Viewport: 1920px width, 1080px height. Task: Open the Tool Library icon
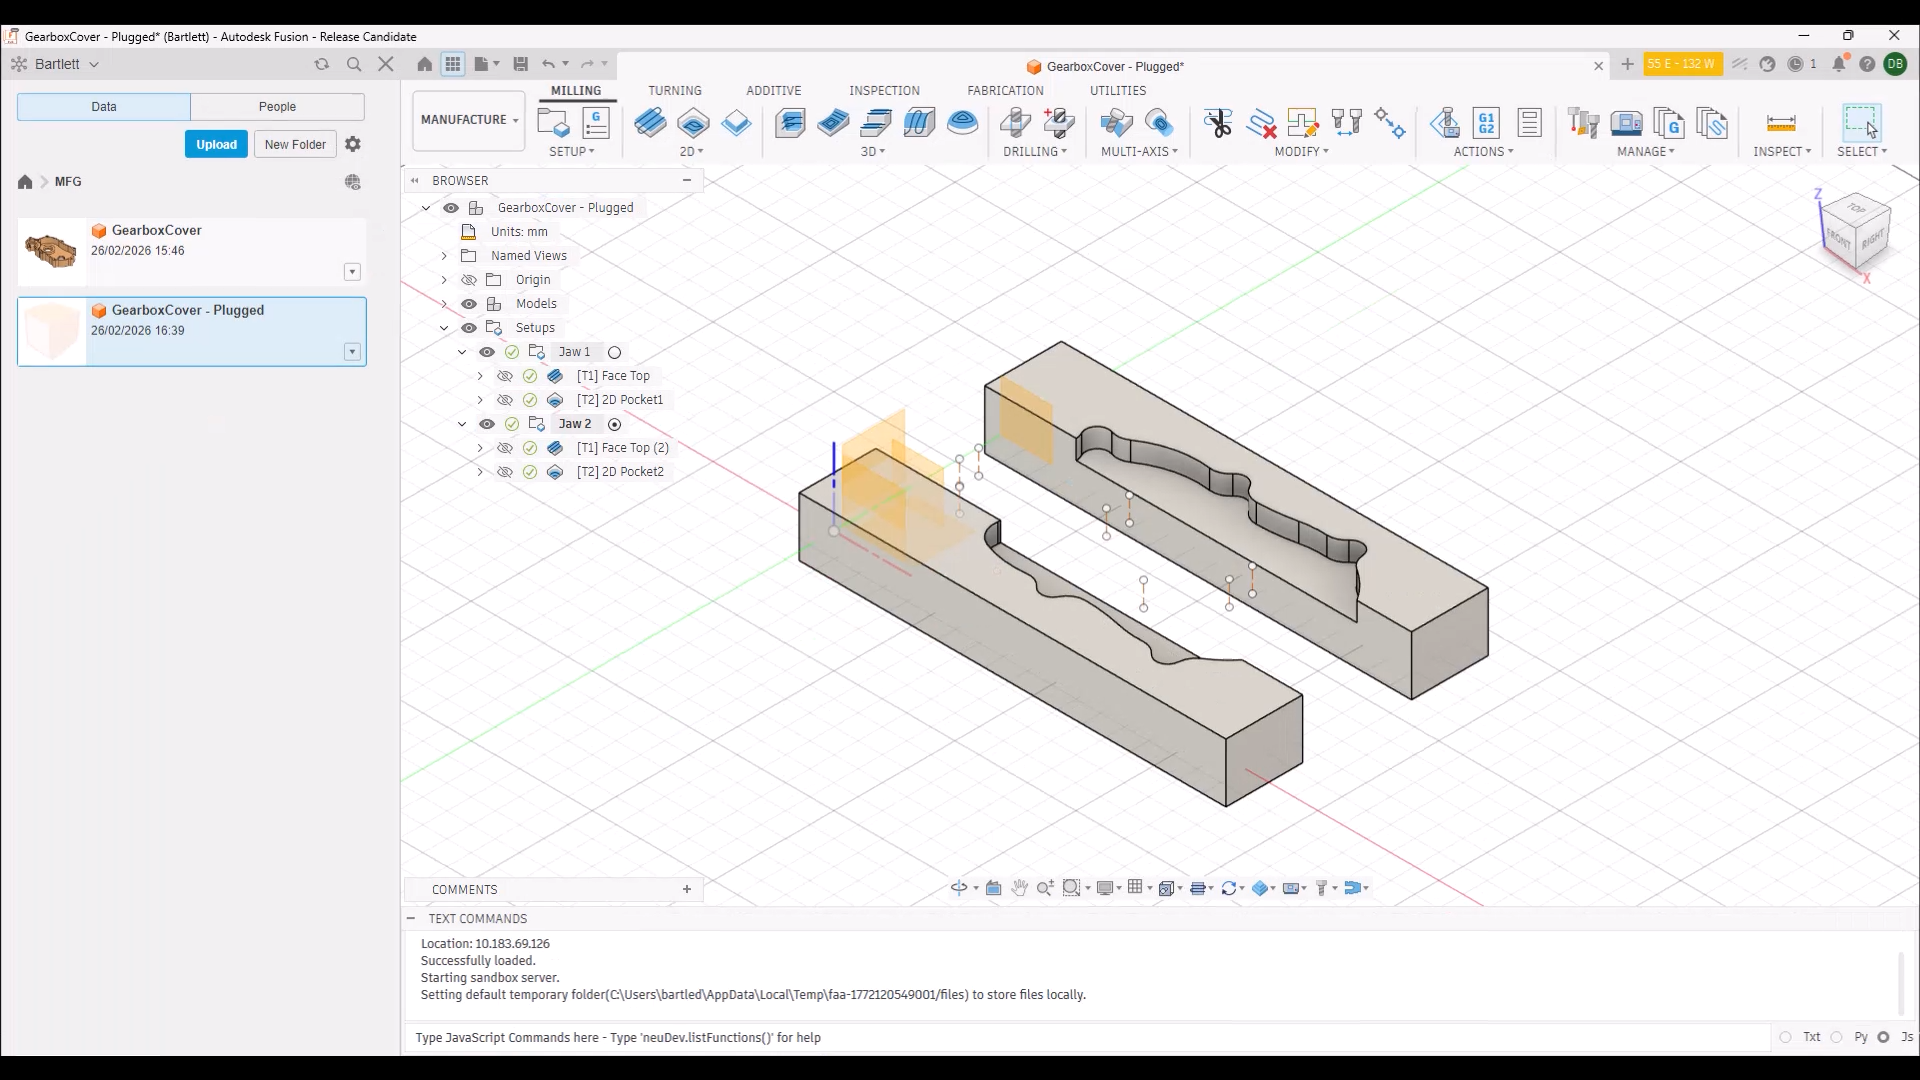pos(1583,123)
